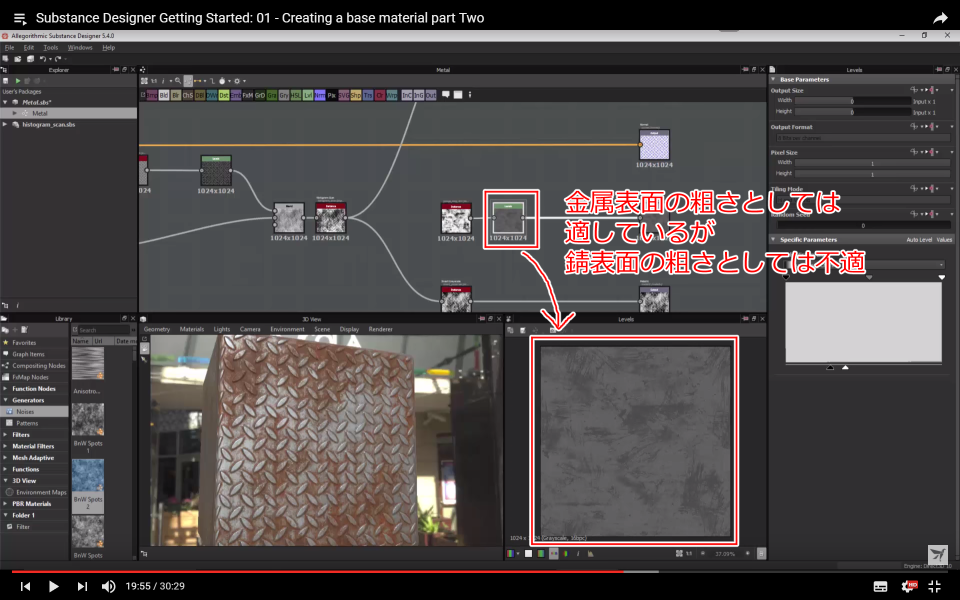Click the Output Size Width slider
The width and height of the screenshot is (960, 600).
853,101
